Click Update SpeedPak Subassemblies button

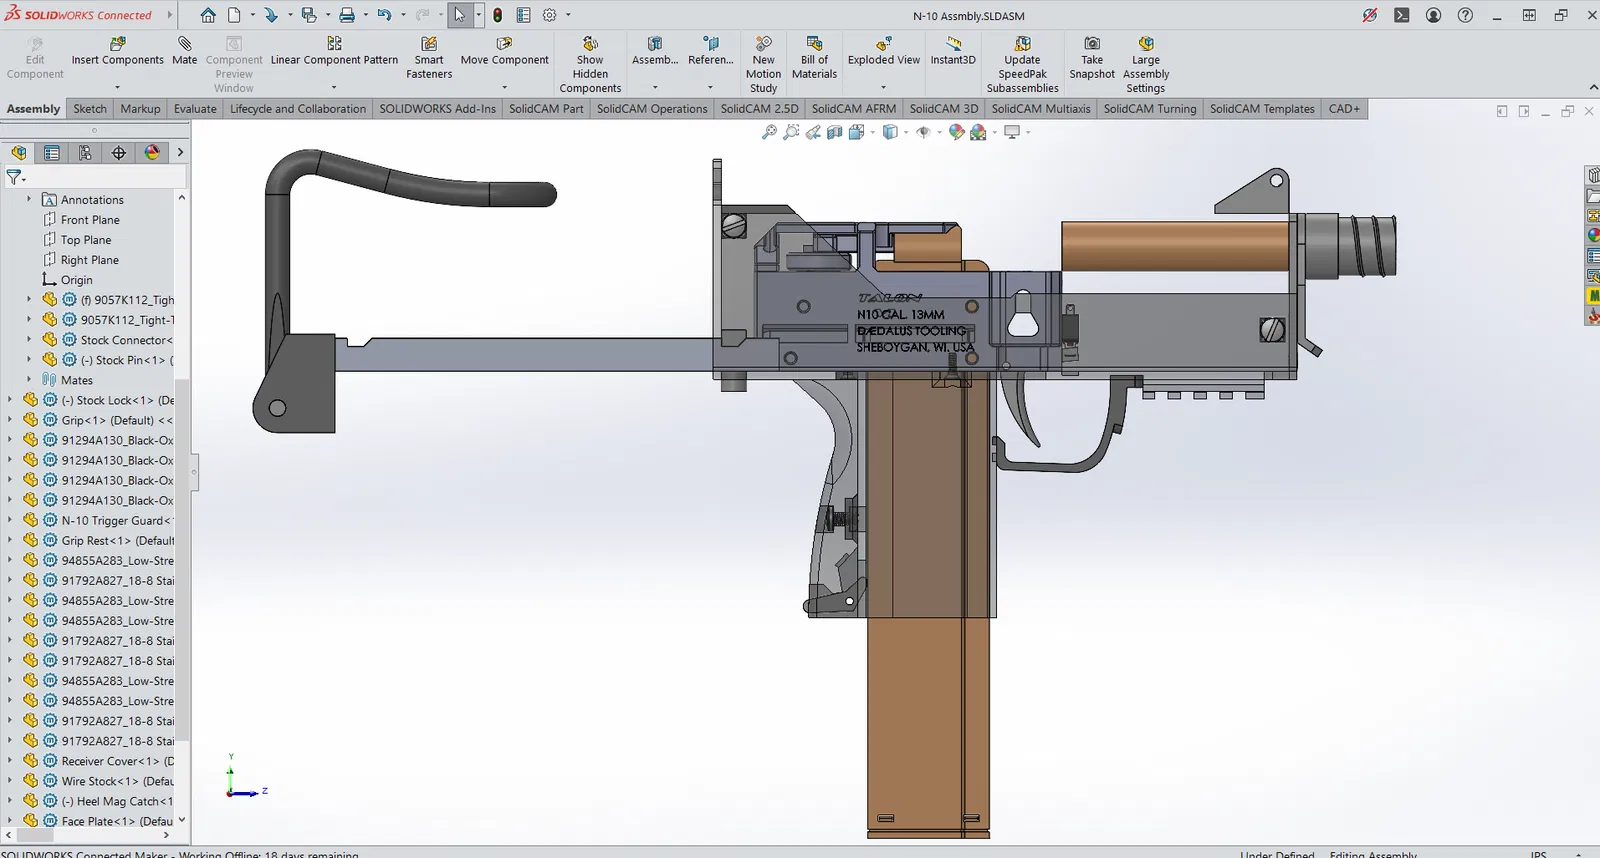(1022, 44)
